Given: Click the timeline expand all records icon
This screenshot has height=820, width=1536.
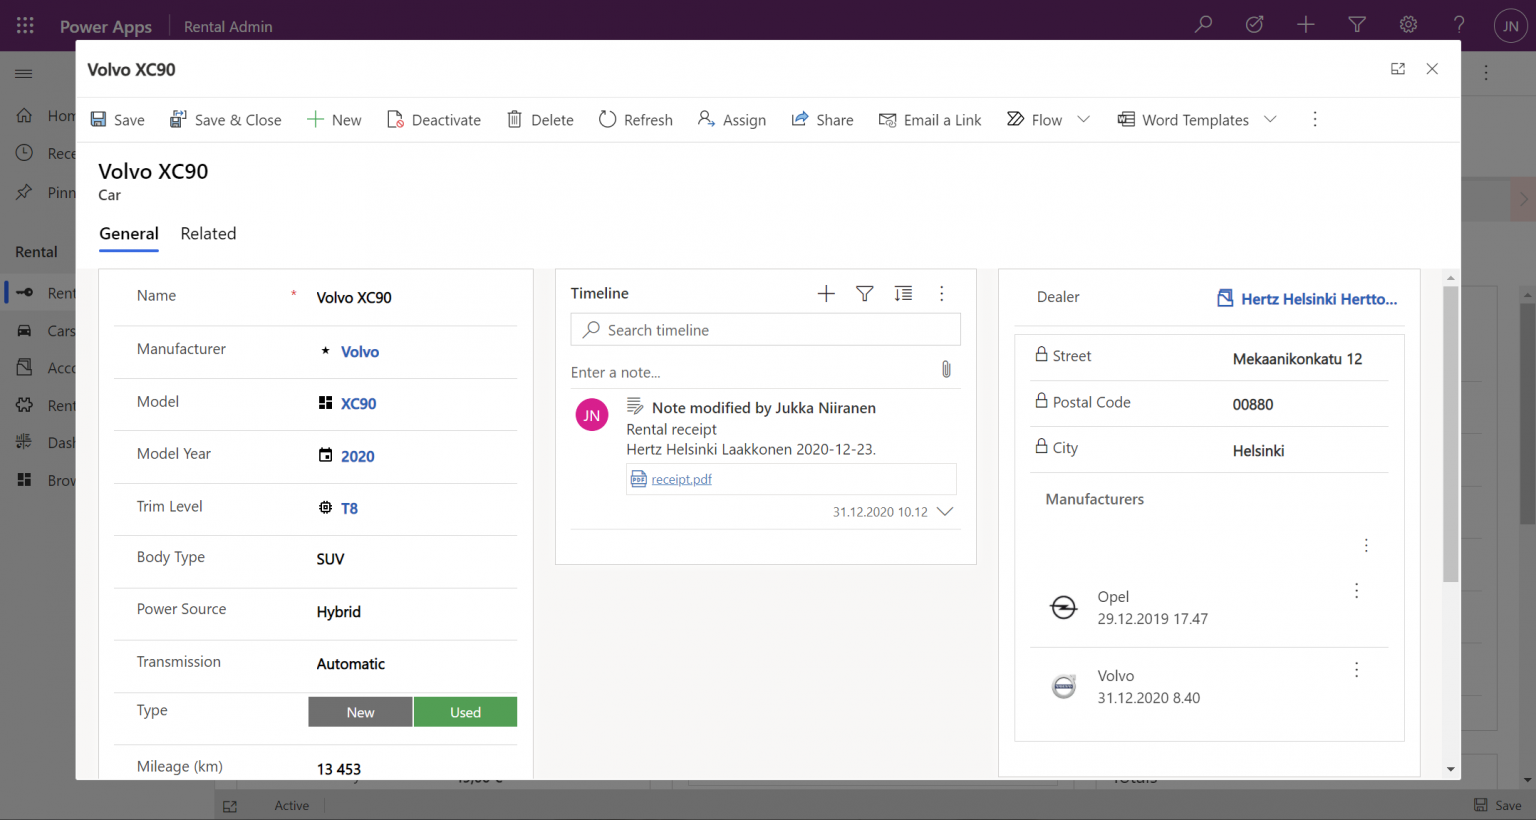Looking at the screenshot, I should click(903, 293).
